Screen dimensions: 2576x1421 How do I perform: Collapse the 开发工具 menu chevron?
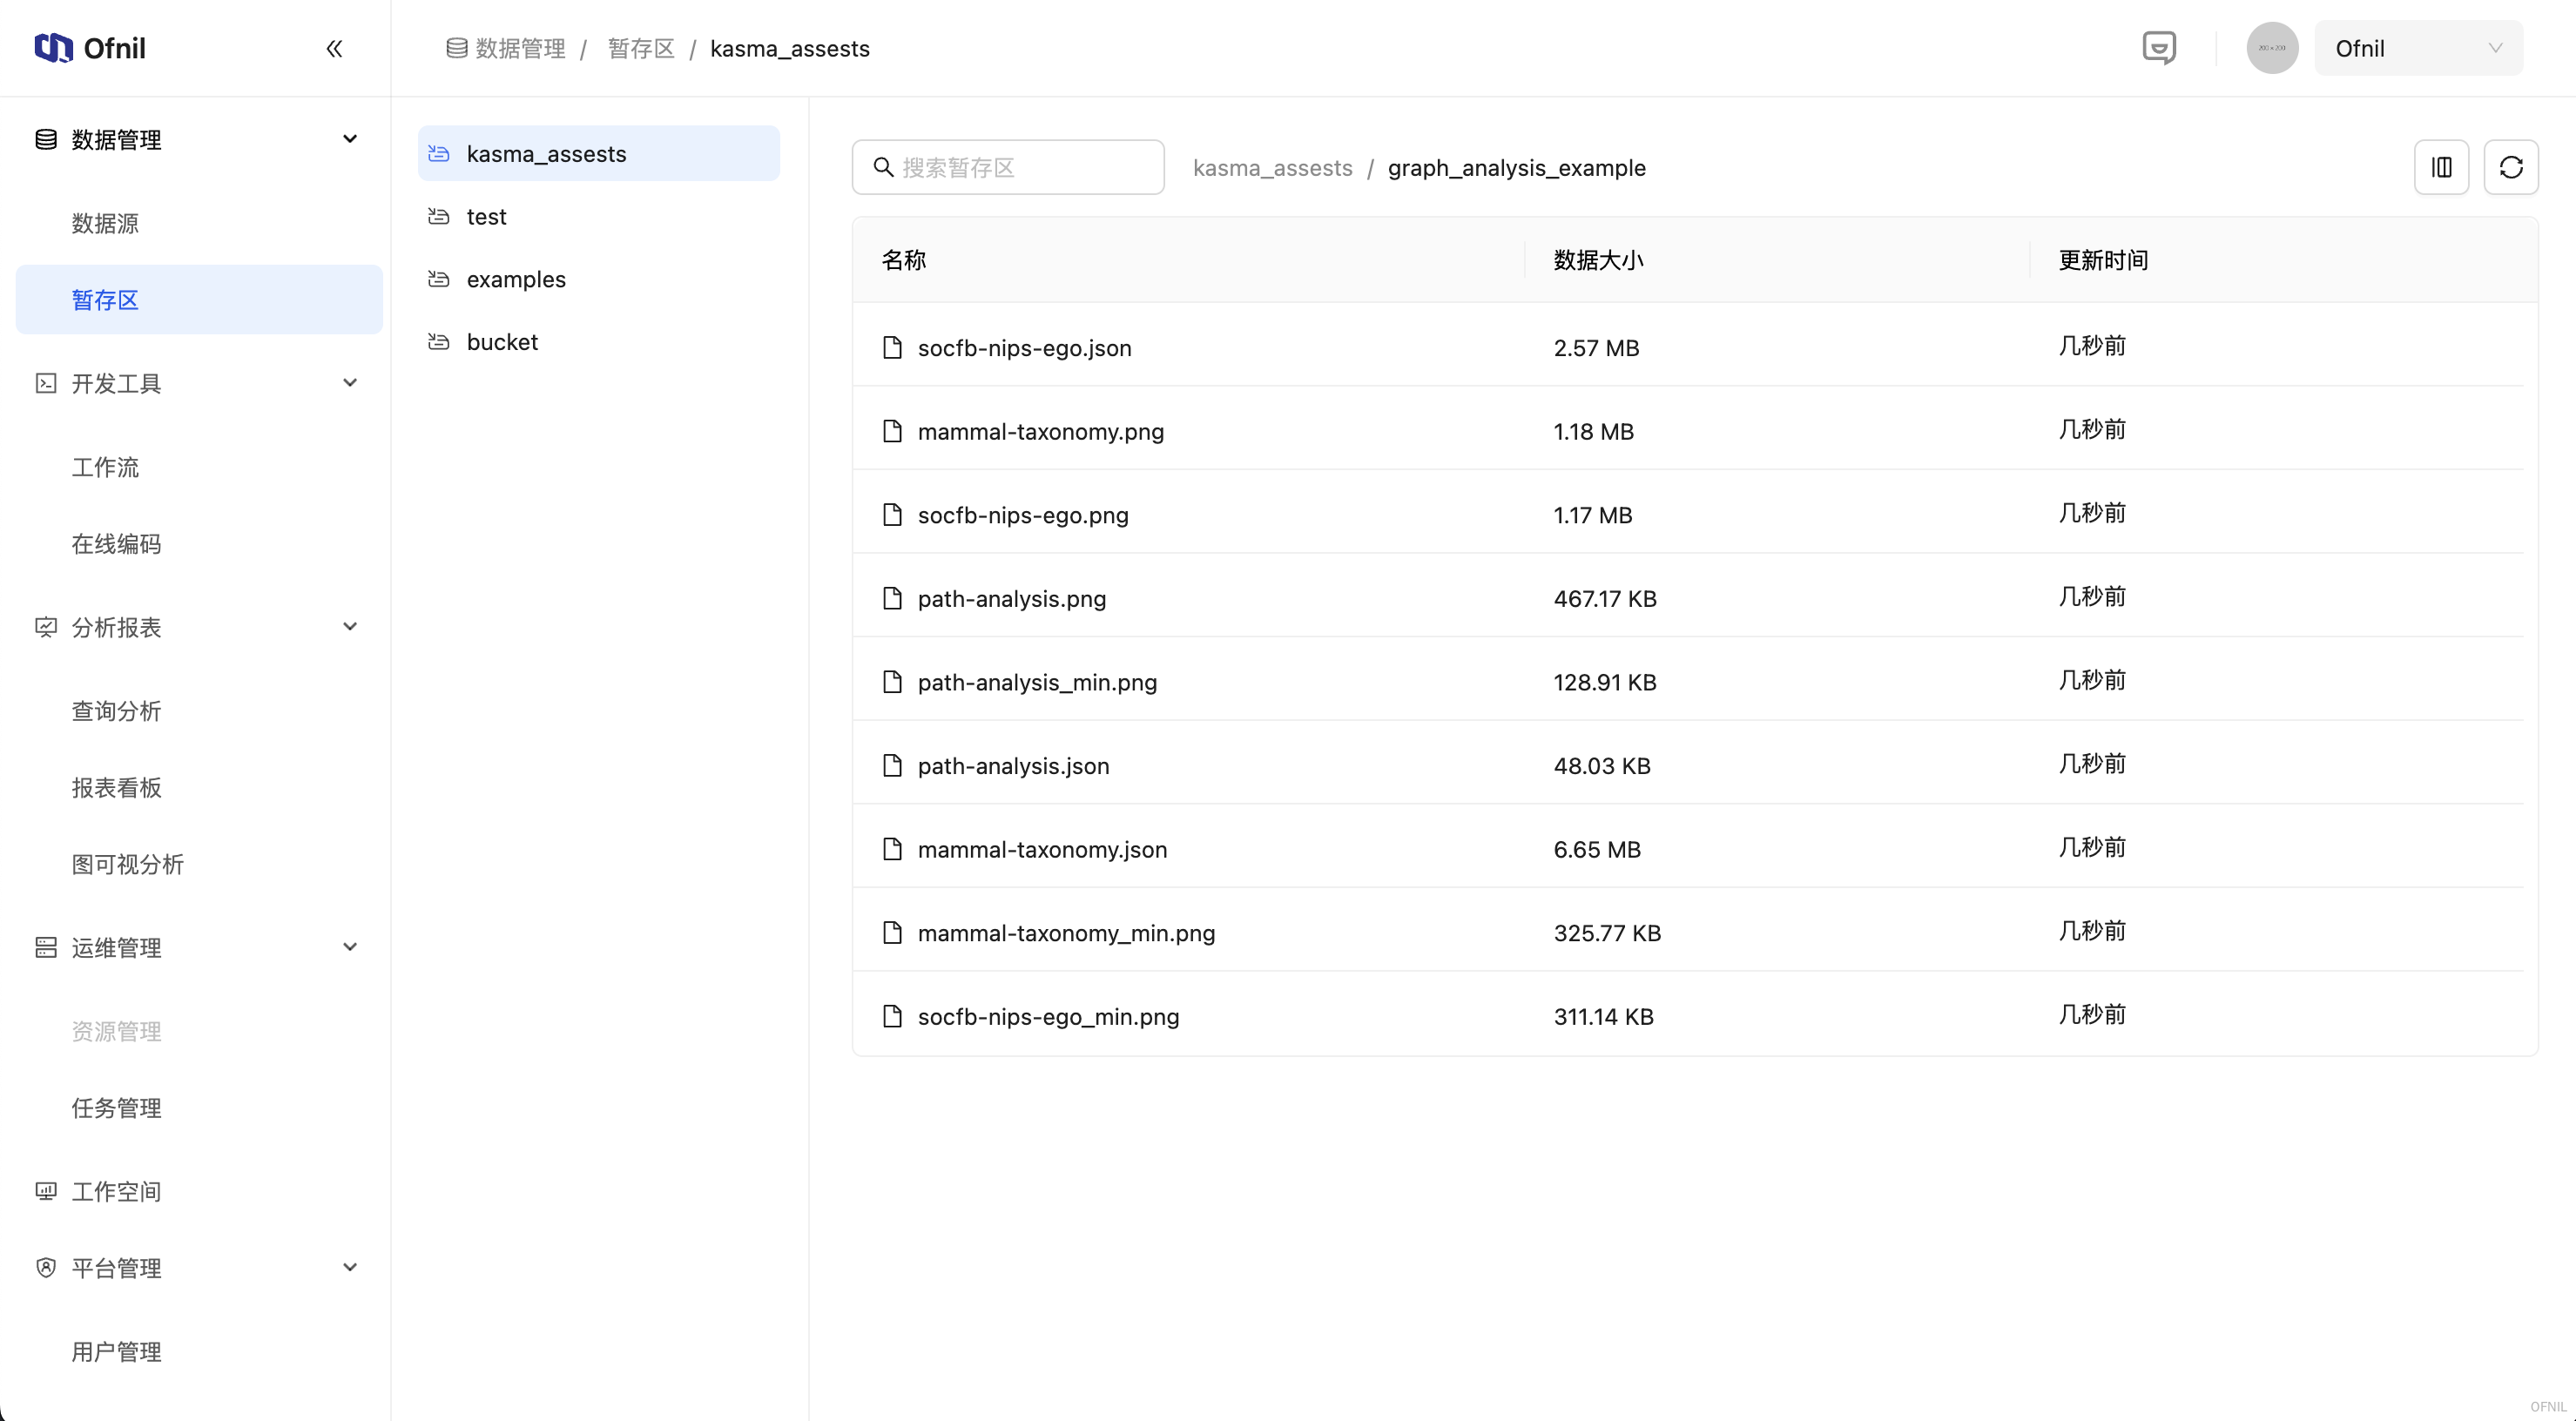pyautogui.click(x=350, y=383)
